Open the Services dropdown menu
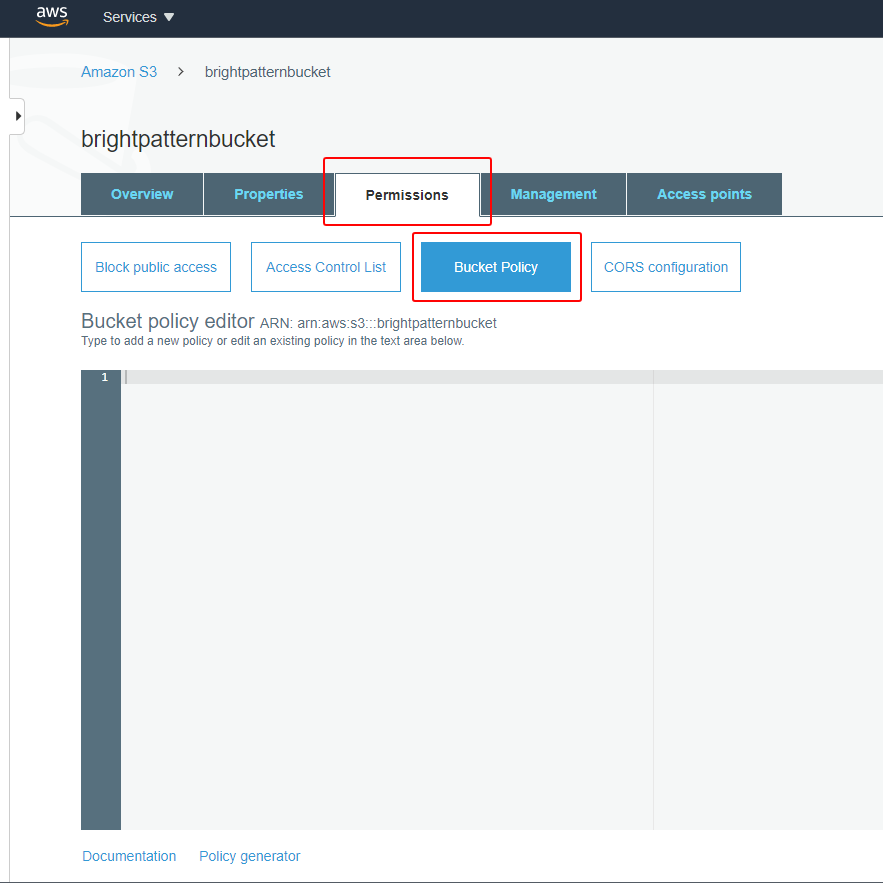The height and width of the screenshot is (883, 883). pyautogui.click(x=138, y=17)
